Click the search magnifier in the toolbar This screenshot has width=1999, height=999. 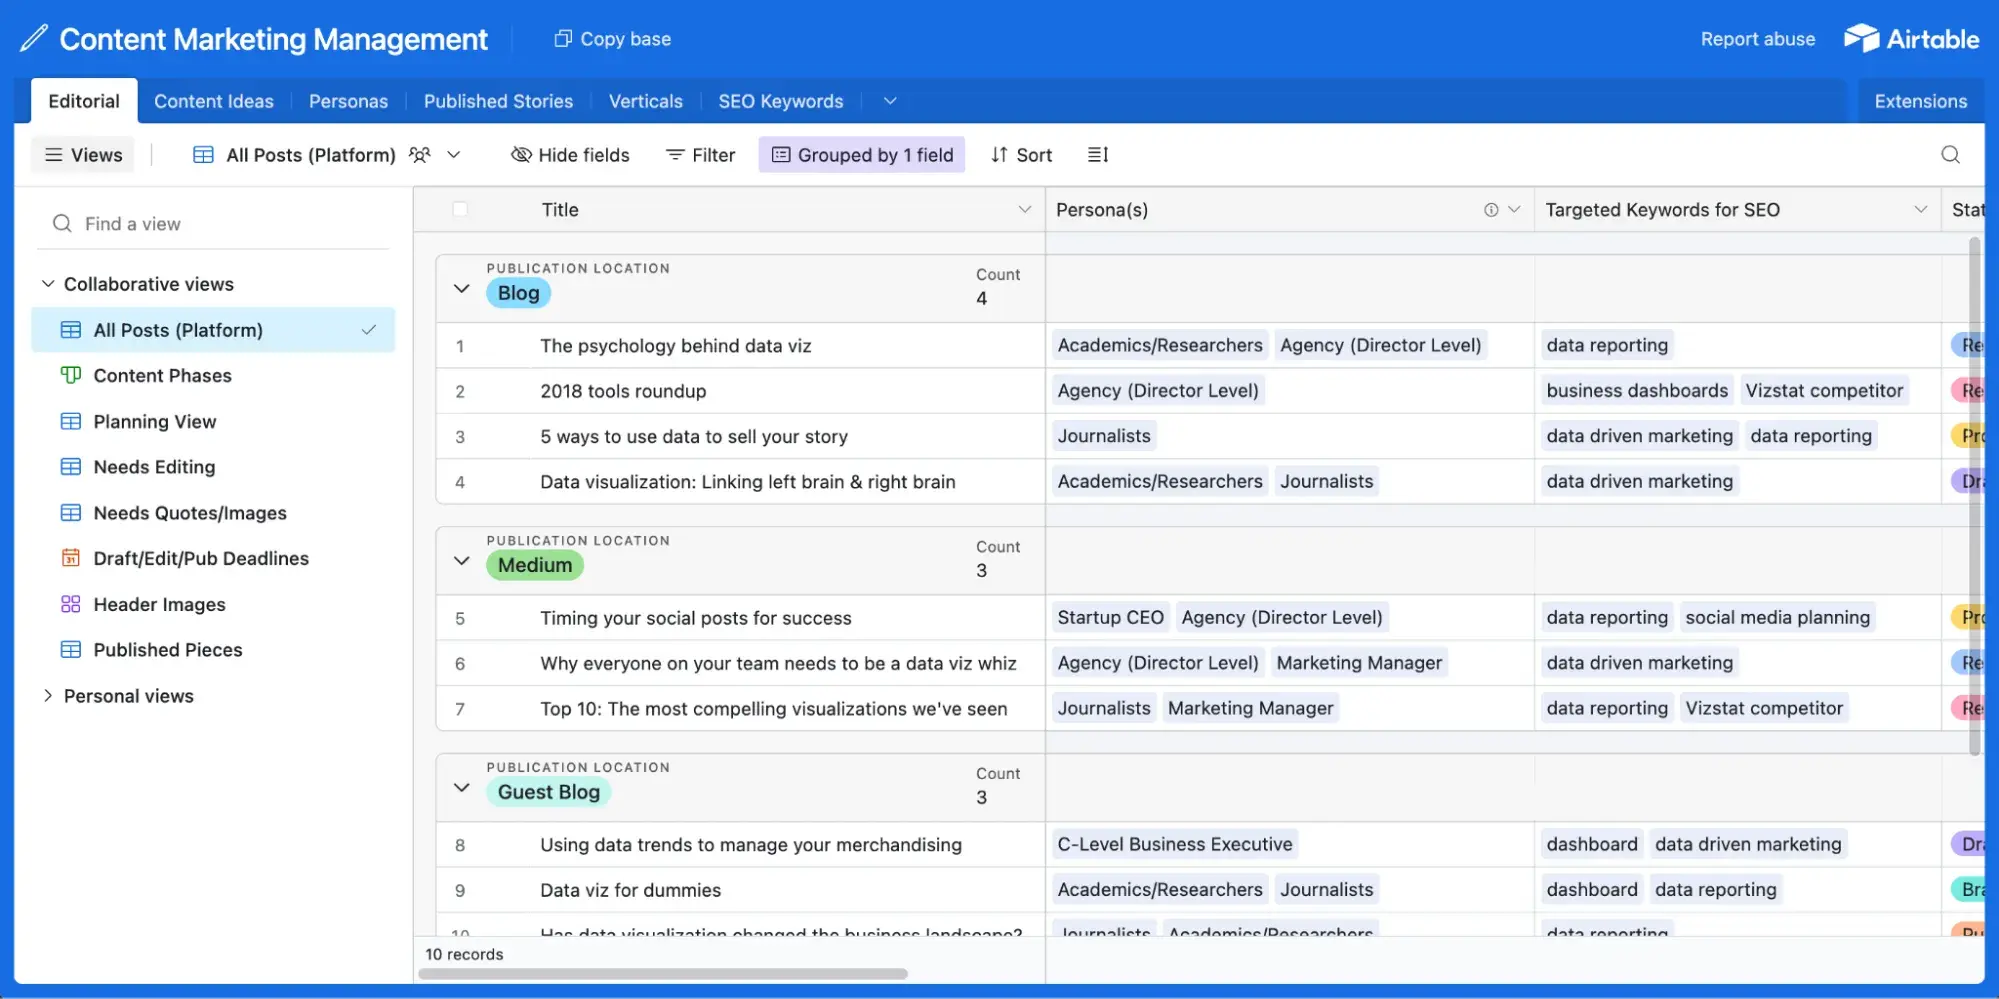click(1950, 155)
